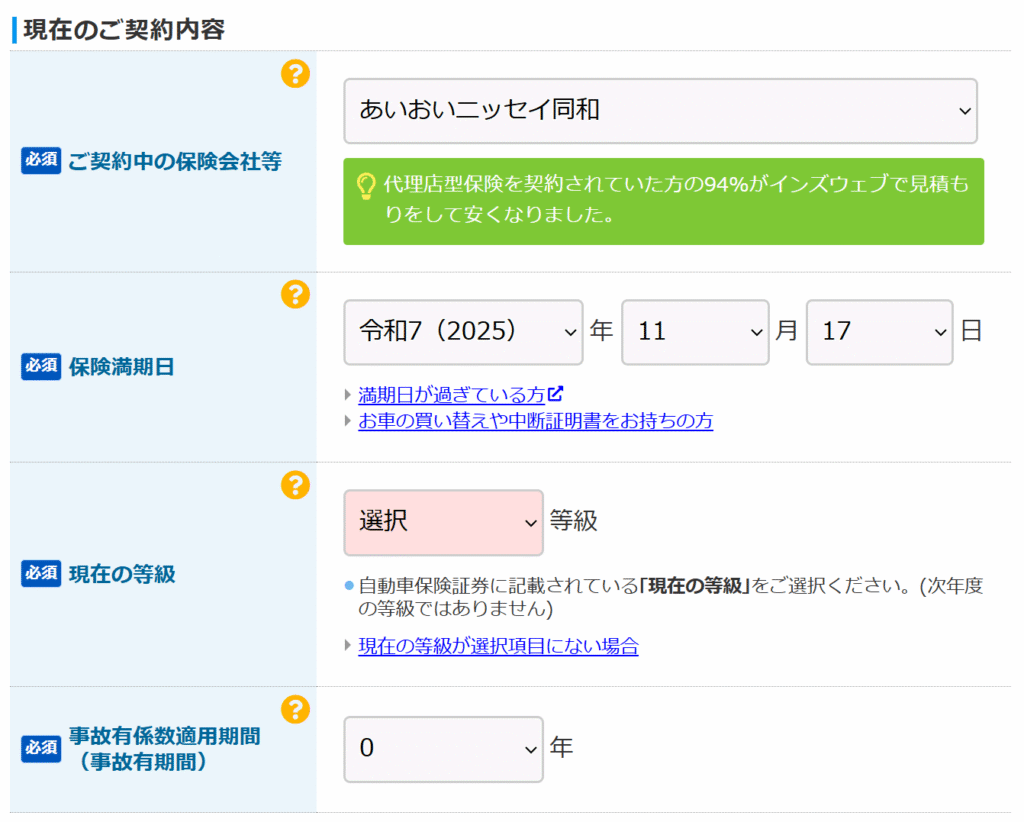Click the lightbulb icon in green banner
1024x822 pixels.
(x=366, y=186)
